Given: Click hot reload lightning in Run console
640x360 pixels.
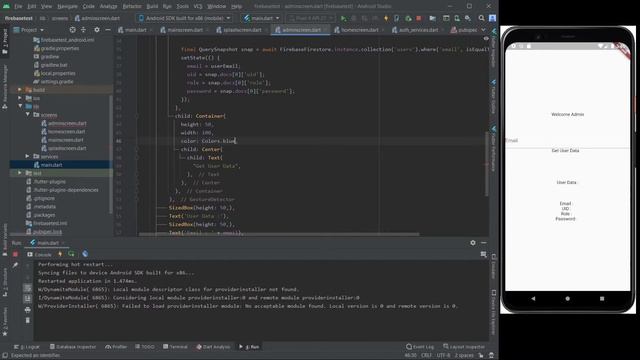Looking at the screenshot, I should click(60, 254).
